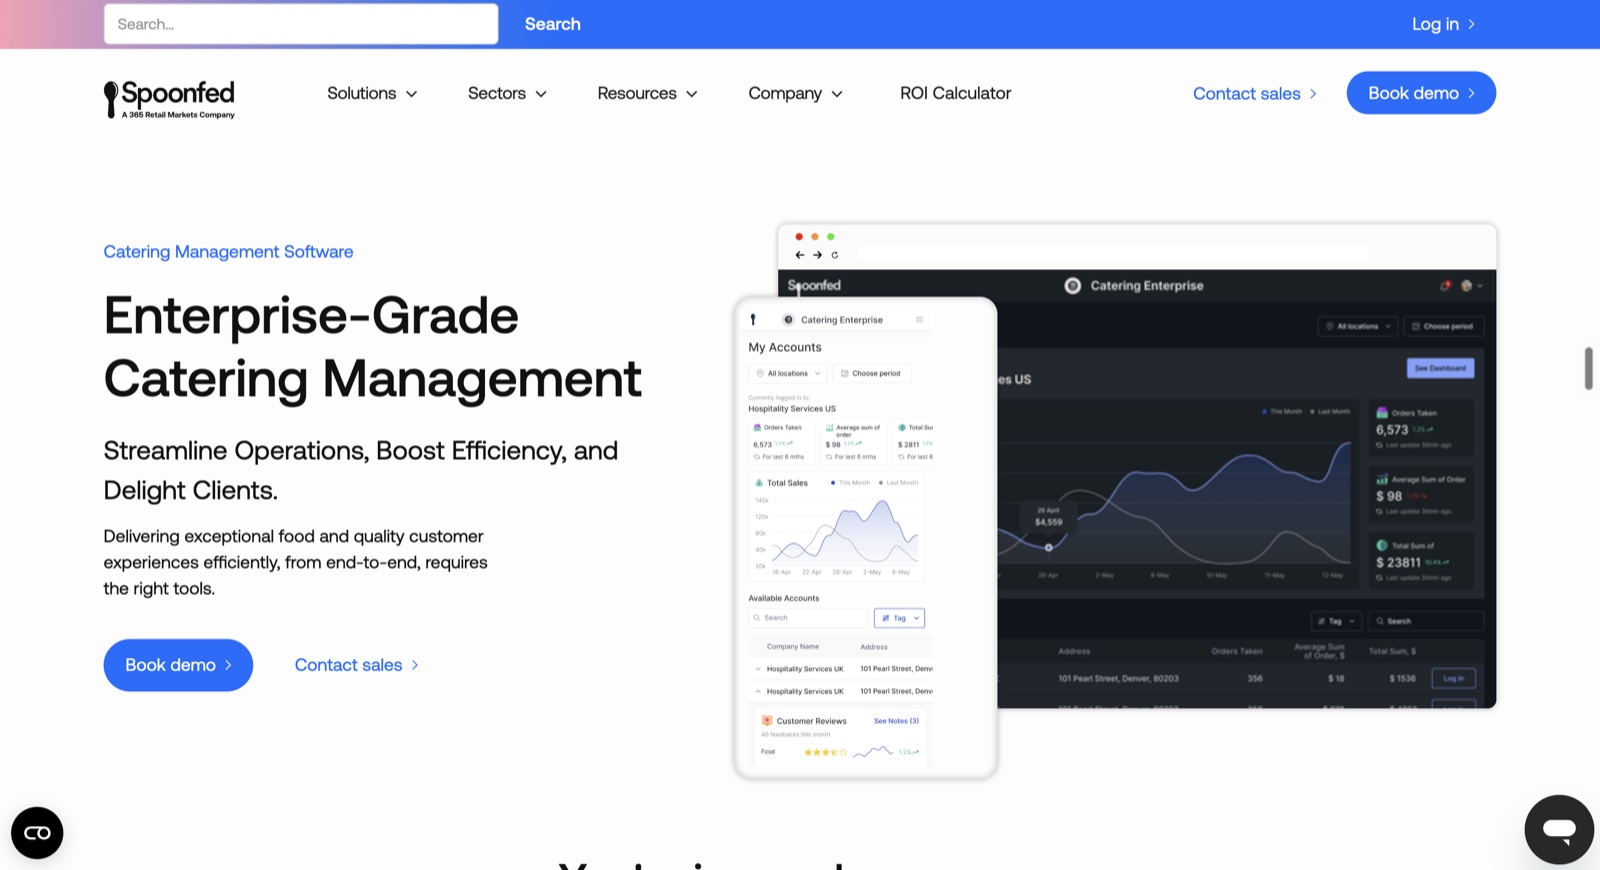Click the "Streamline Operations, Boost Efficiency" subheading
Viewport: 1600px width, 870px height.
tap(361, 470)
